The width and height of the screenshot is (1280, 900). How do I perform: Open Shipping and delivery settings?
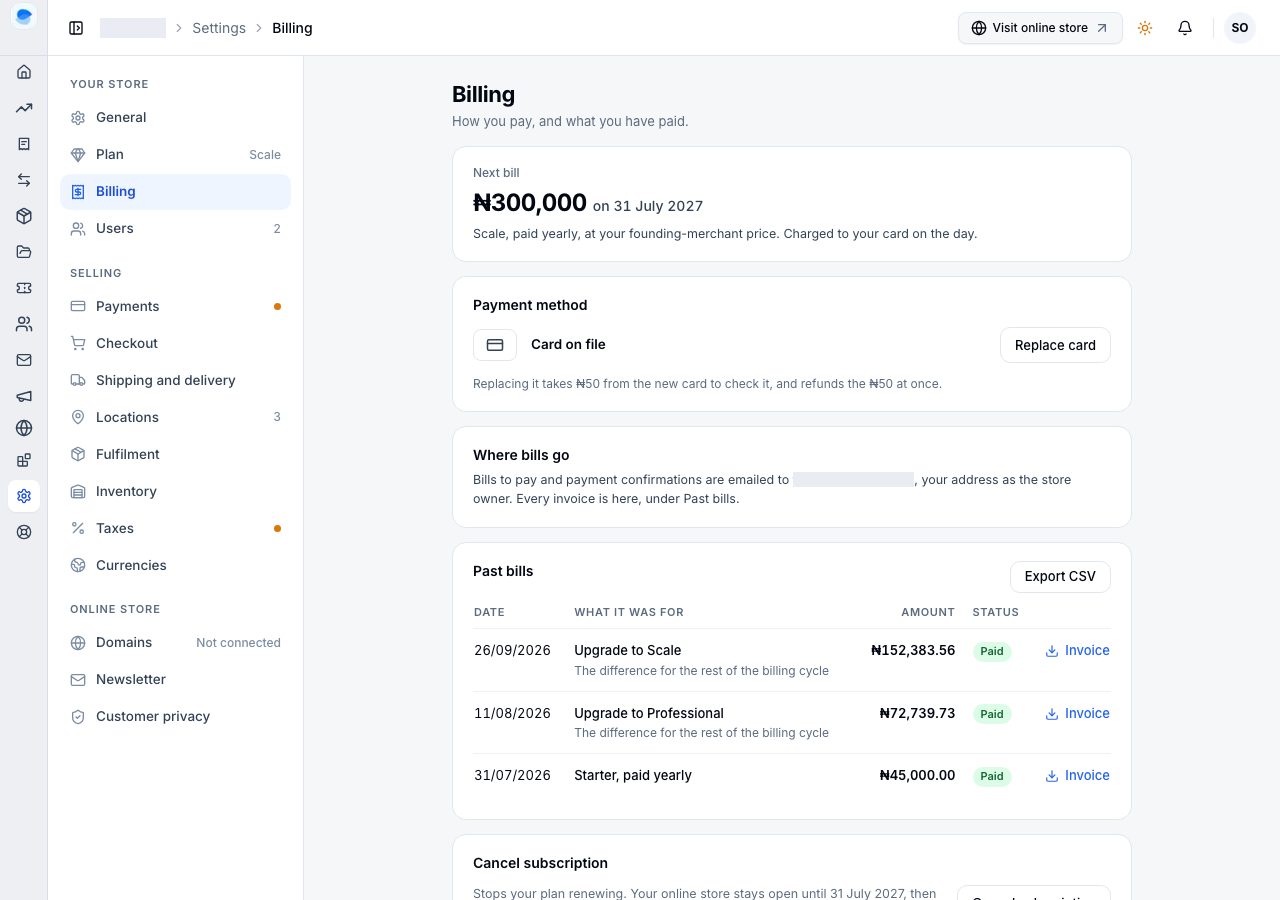click(x=175, y=381)
